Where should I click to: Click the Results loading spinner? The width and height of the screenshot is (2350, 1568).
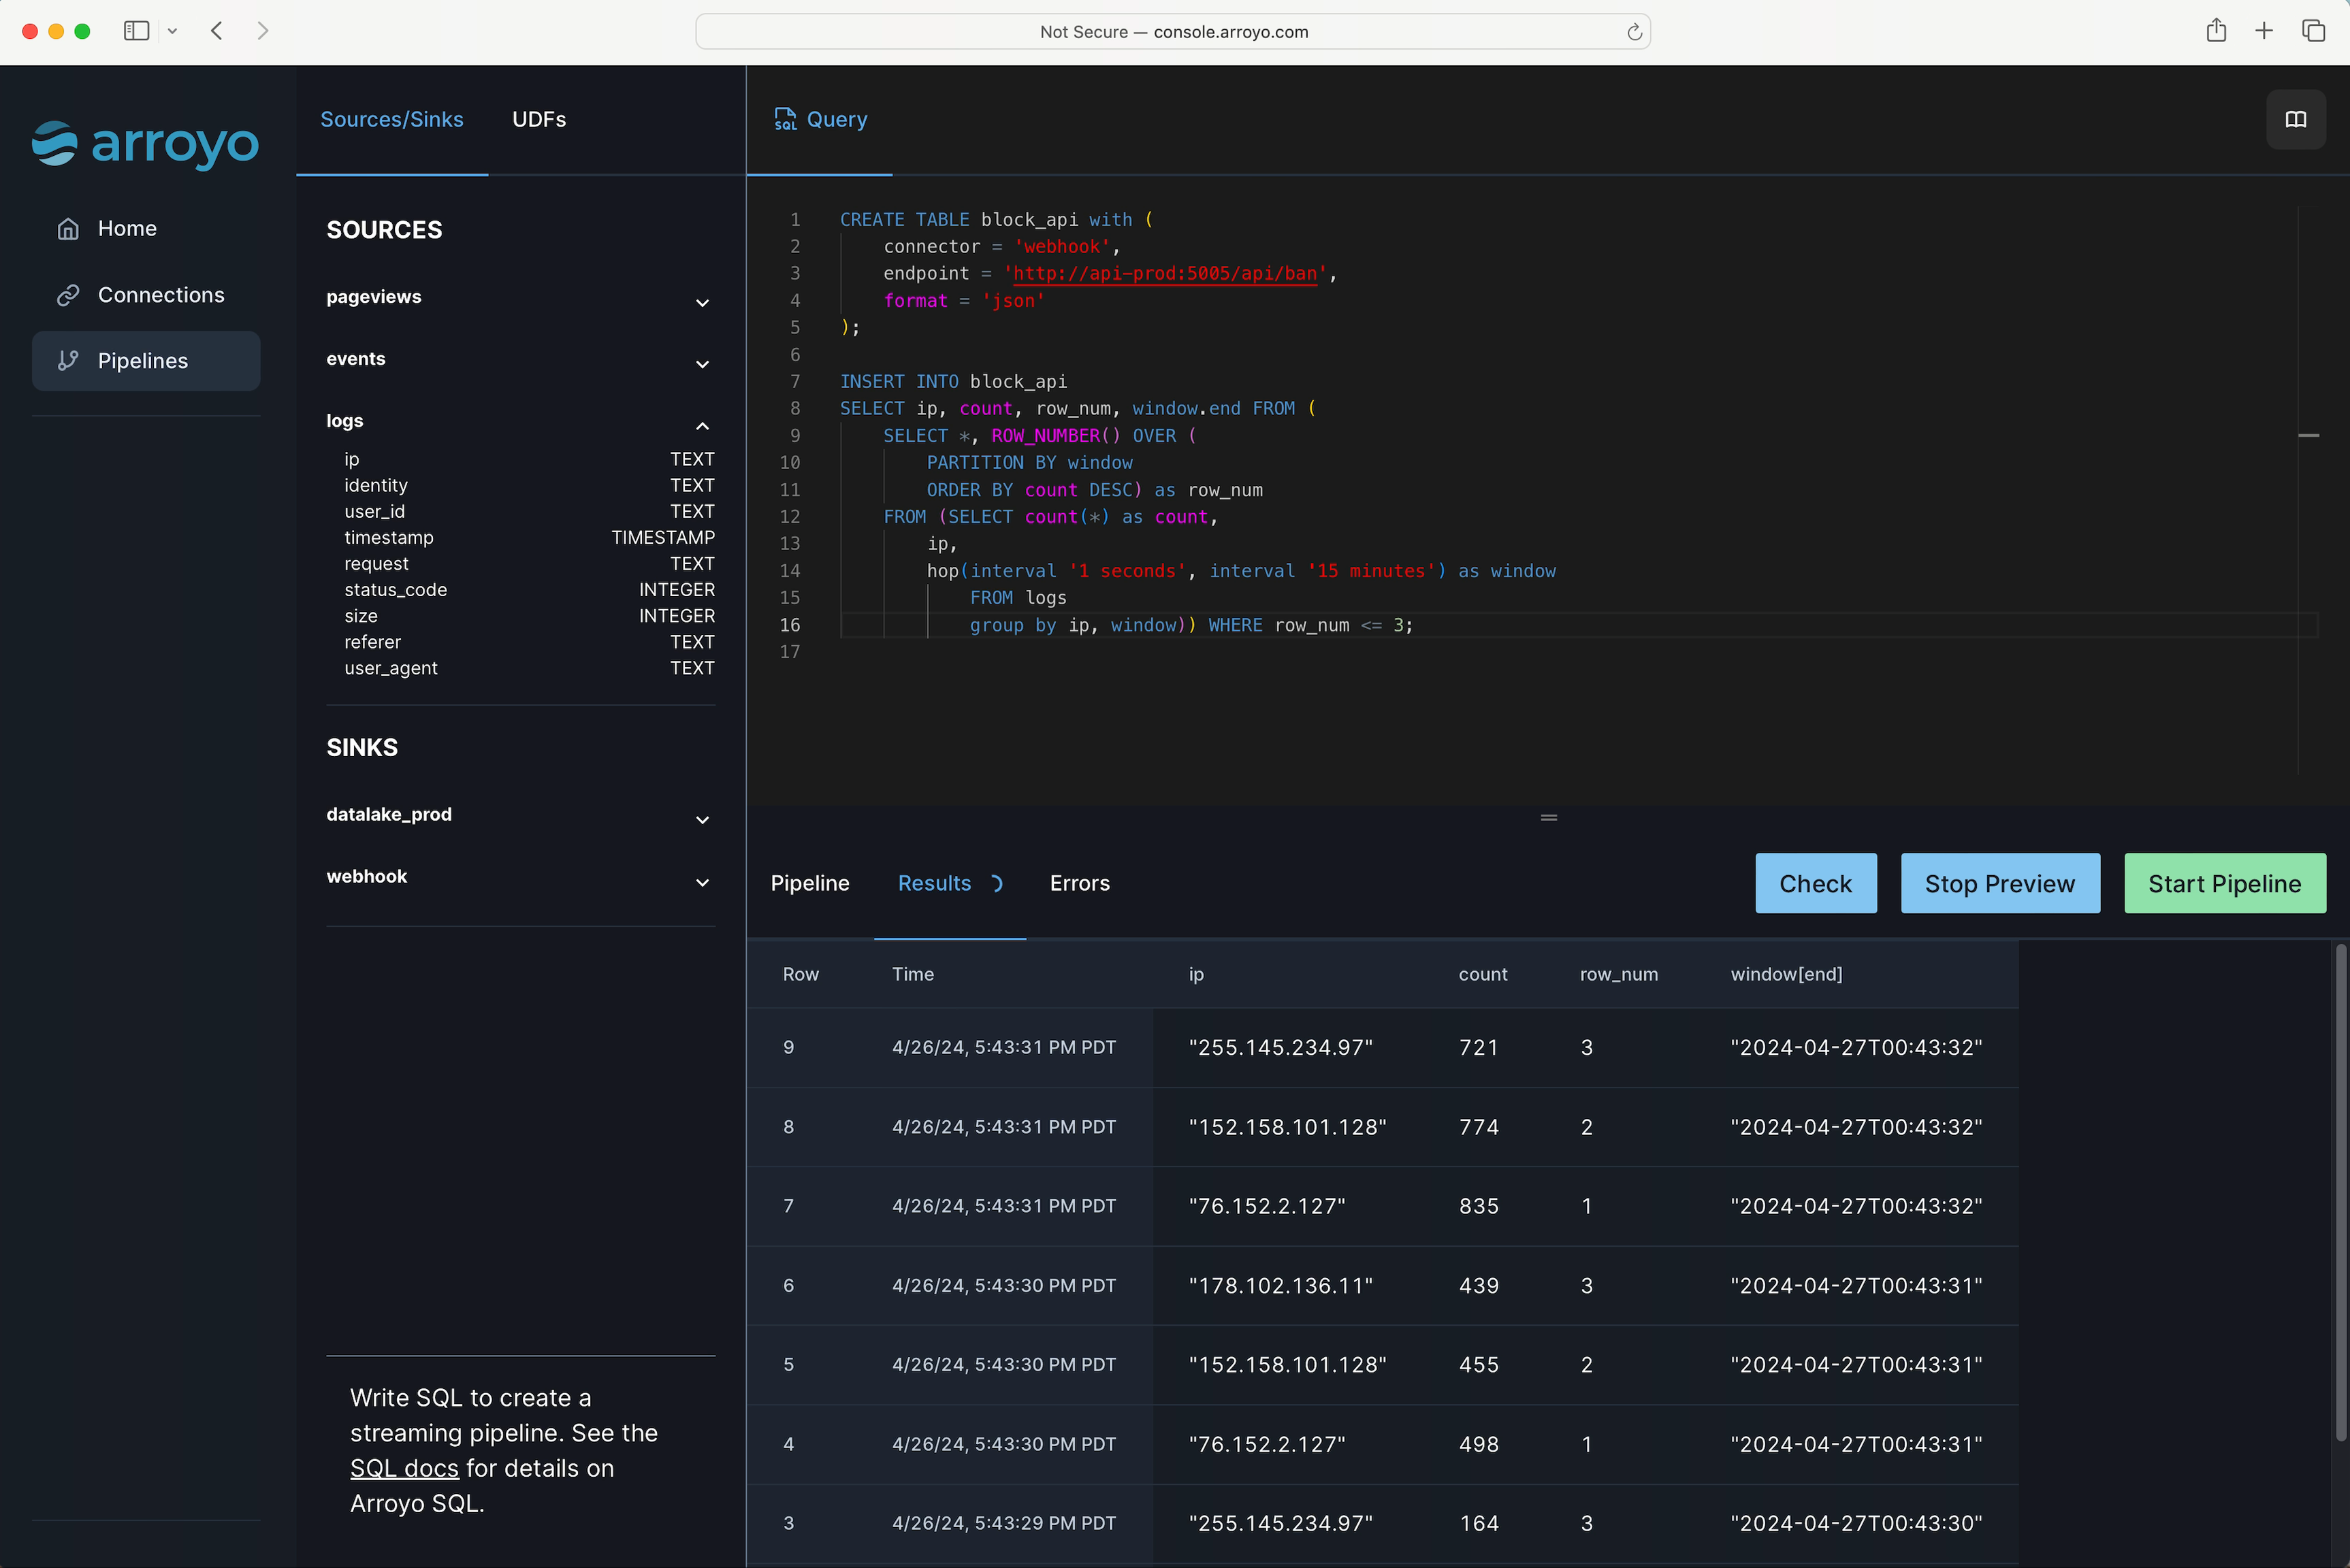click(x=996, y=883)
